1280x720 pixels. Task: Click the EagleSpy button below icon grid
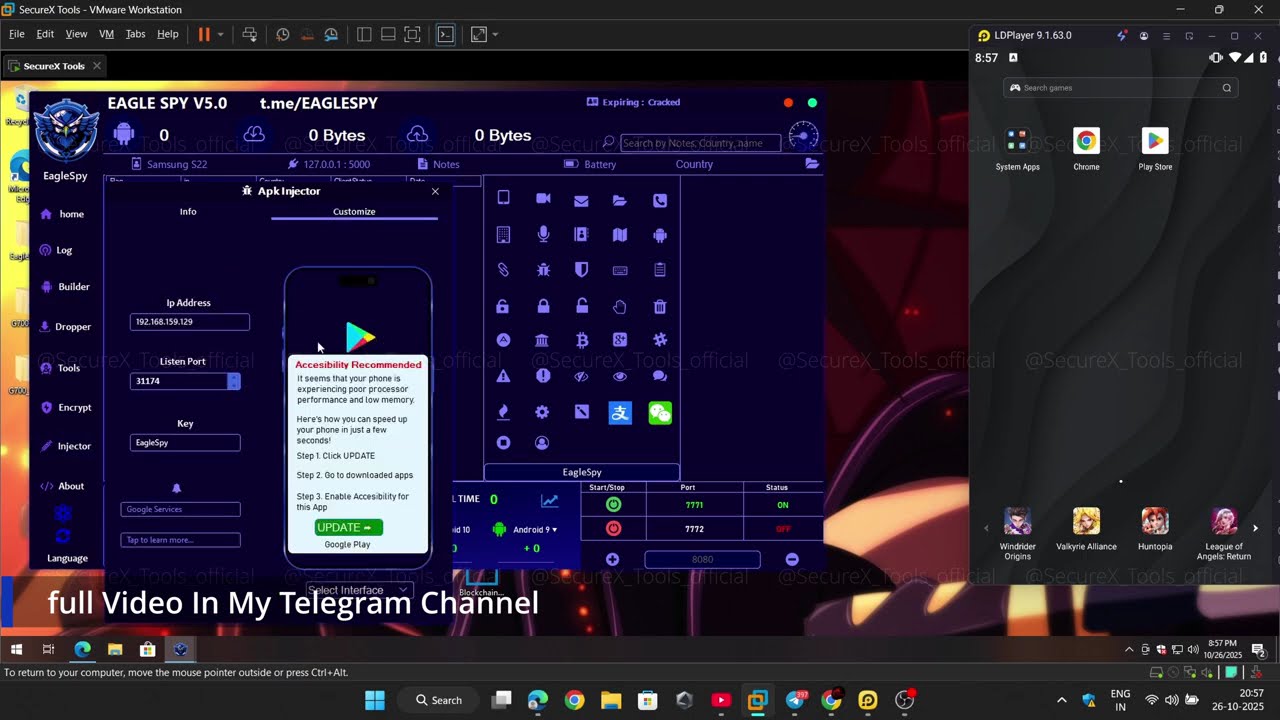[582, 472]
